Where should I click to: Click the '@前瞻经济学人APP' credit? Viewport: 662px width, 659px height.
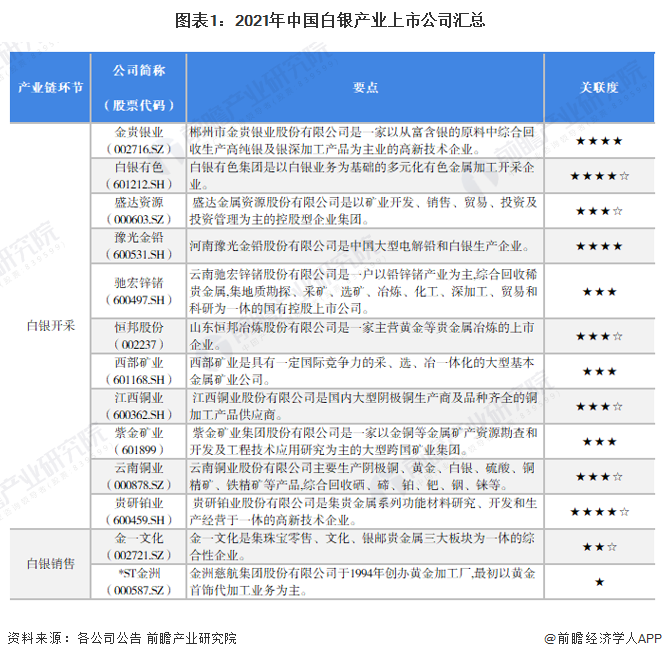click(603, 638)
